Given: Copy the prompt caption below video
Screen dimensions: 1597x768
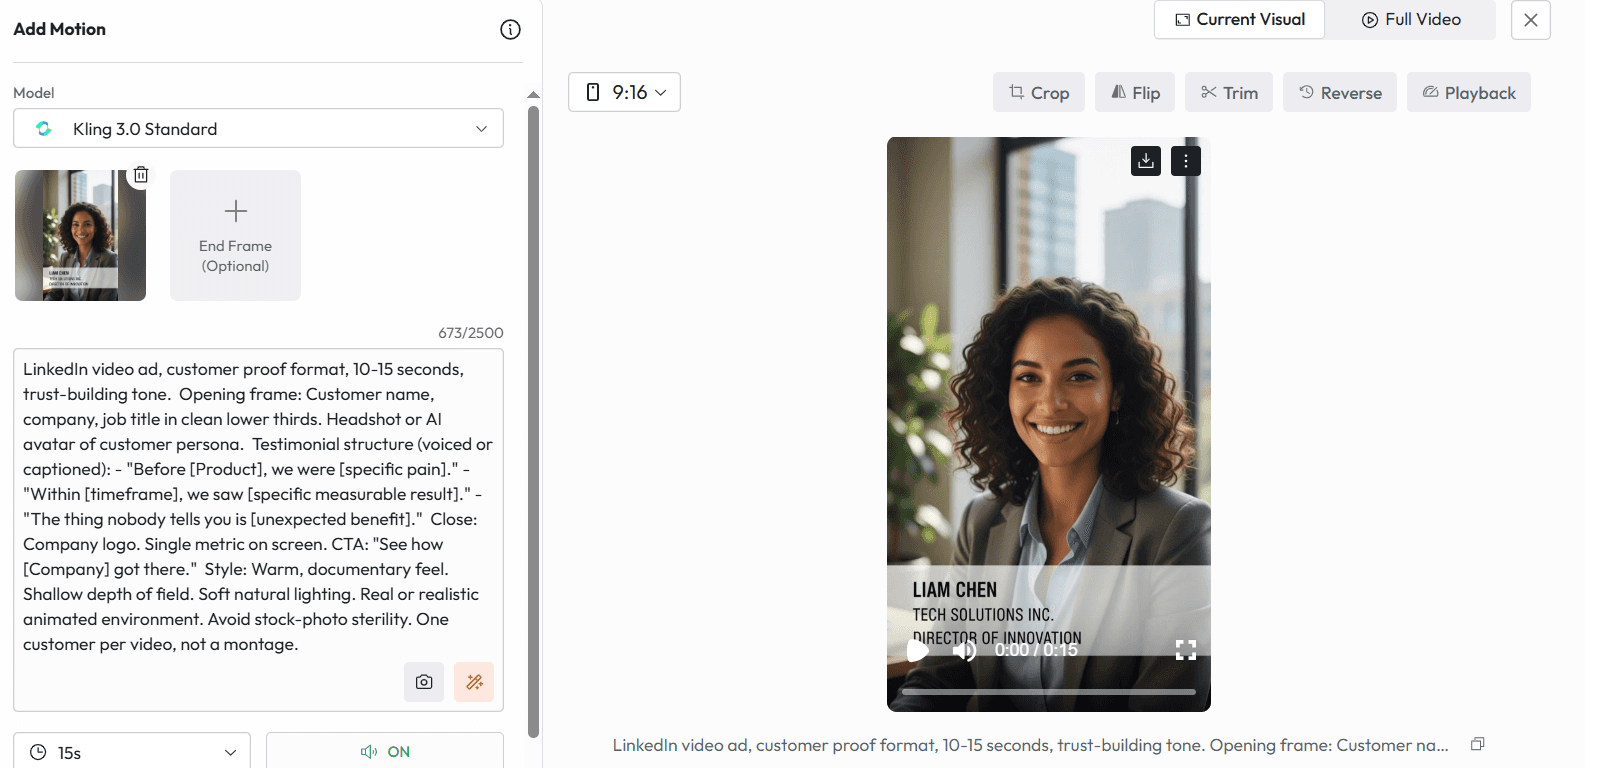Looking at the screenshot, I should coord(1477,744).
